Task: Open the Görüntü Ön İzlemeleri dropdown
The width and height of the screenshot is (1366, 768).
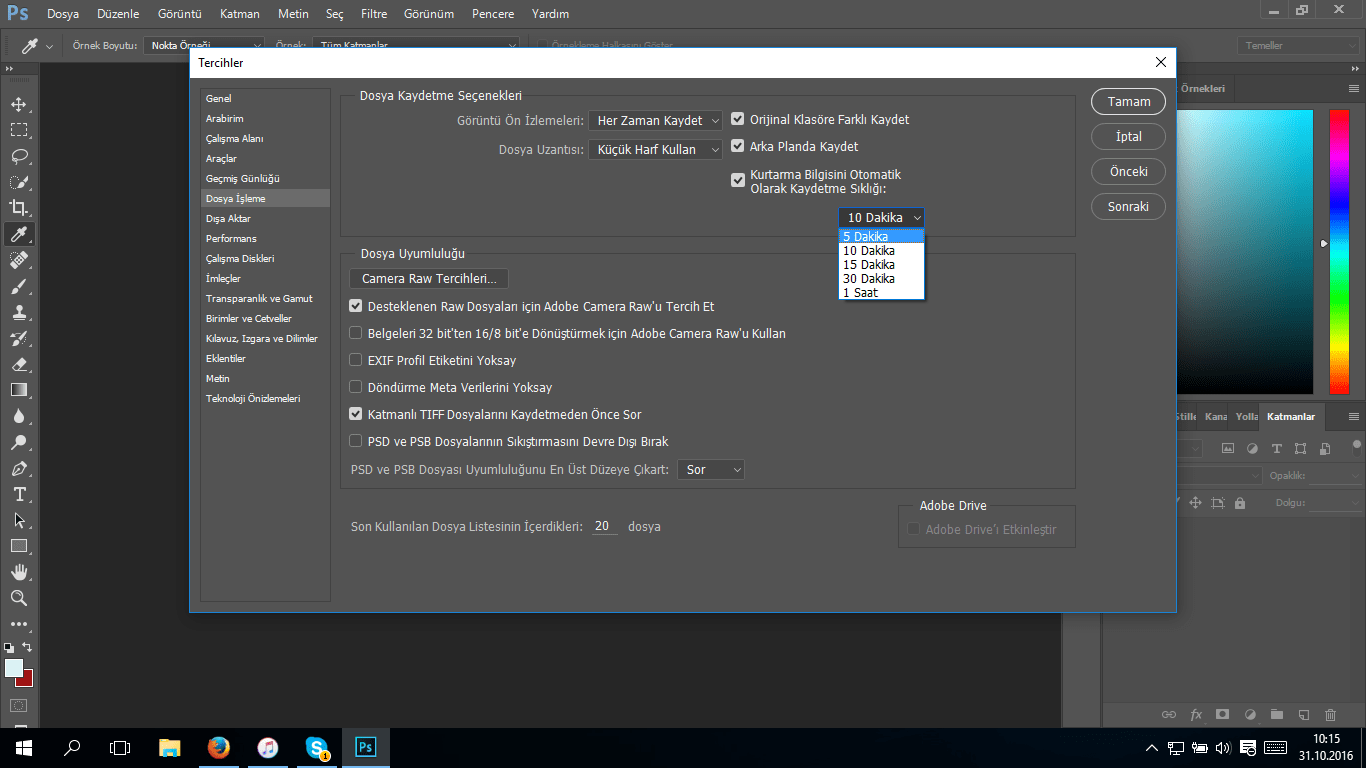Action: [x=655, y=120]
